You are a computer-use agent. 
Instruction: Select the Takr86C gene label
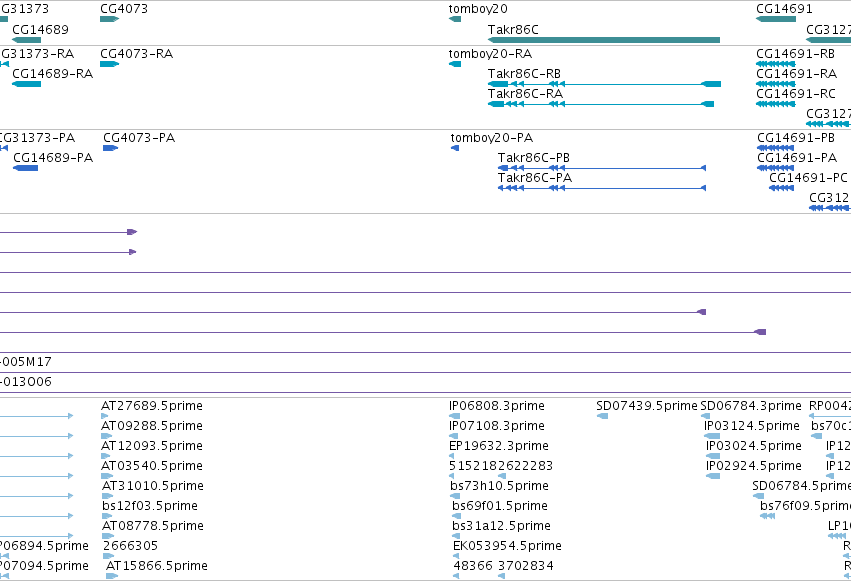pyautogui.click(x=513, y=30)
